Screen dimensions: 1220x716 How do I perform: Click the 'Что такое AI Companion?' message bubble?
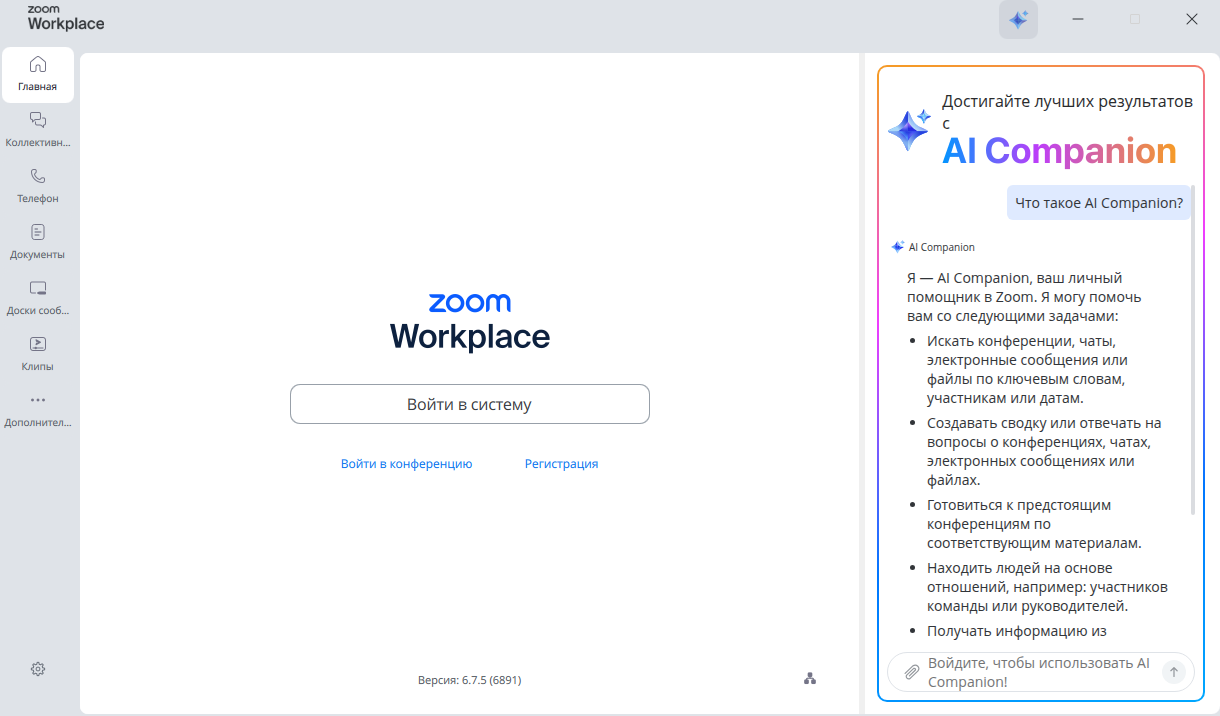point(1098,203)
